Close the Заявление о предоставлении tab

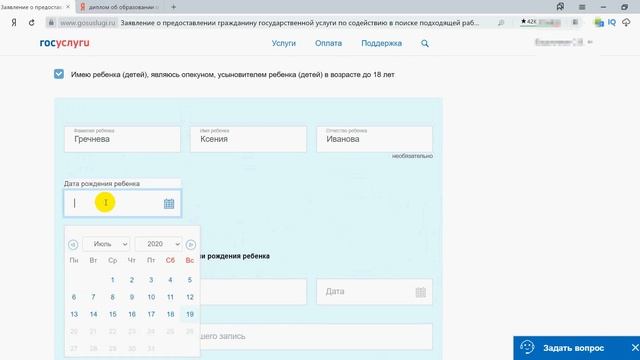pyautogui.click(x=68, y=7)
